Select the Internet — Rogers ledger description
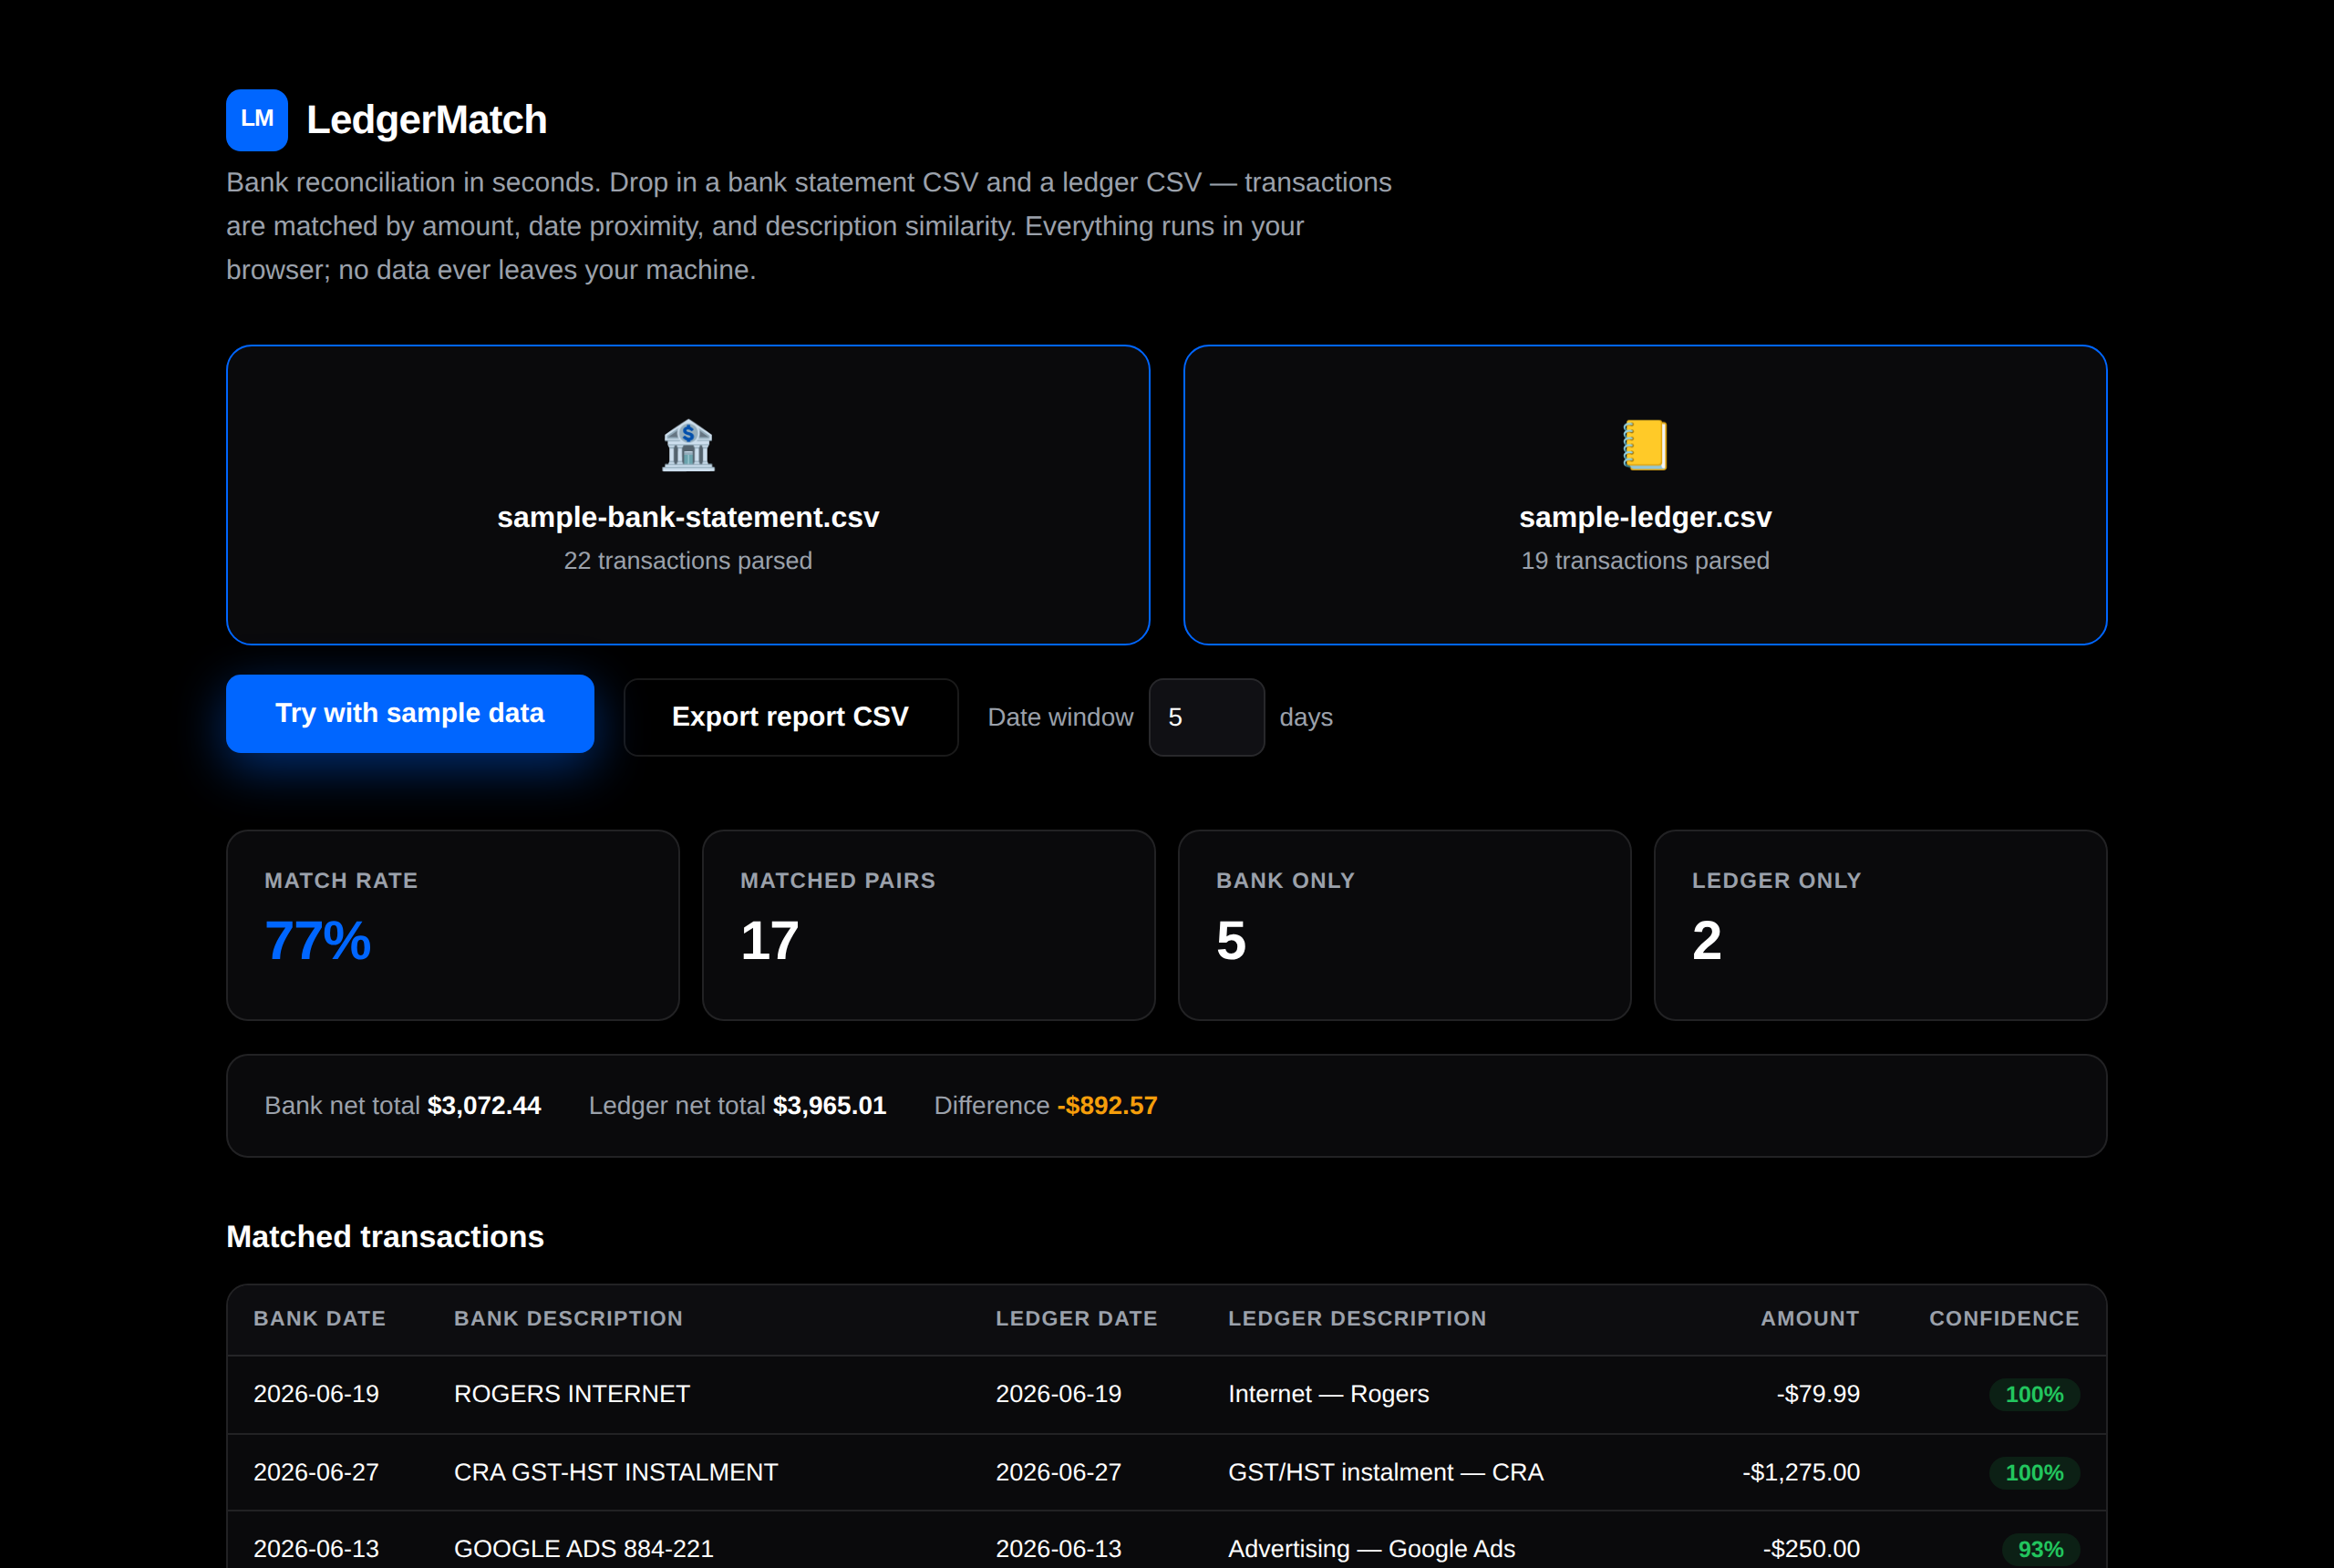This screenshot has width=2334, height=1568. [x=1328, y=1394]
